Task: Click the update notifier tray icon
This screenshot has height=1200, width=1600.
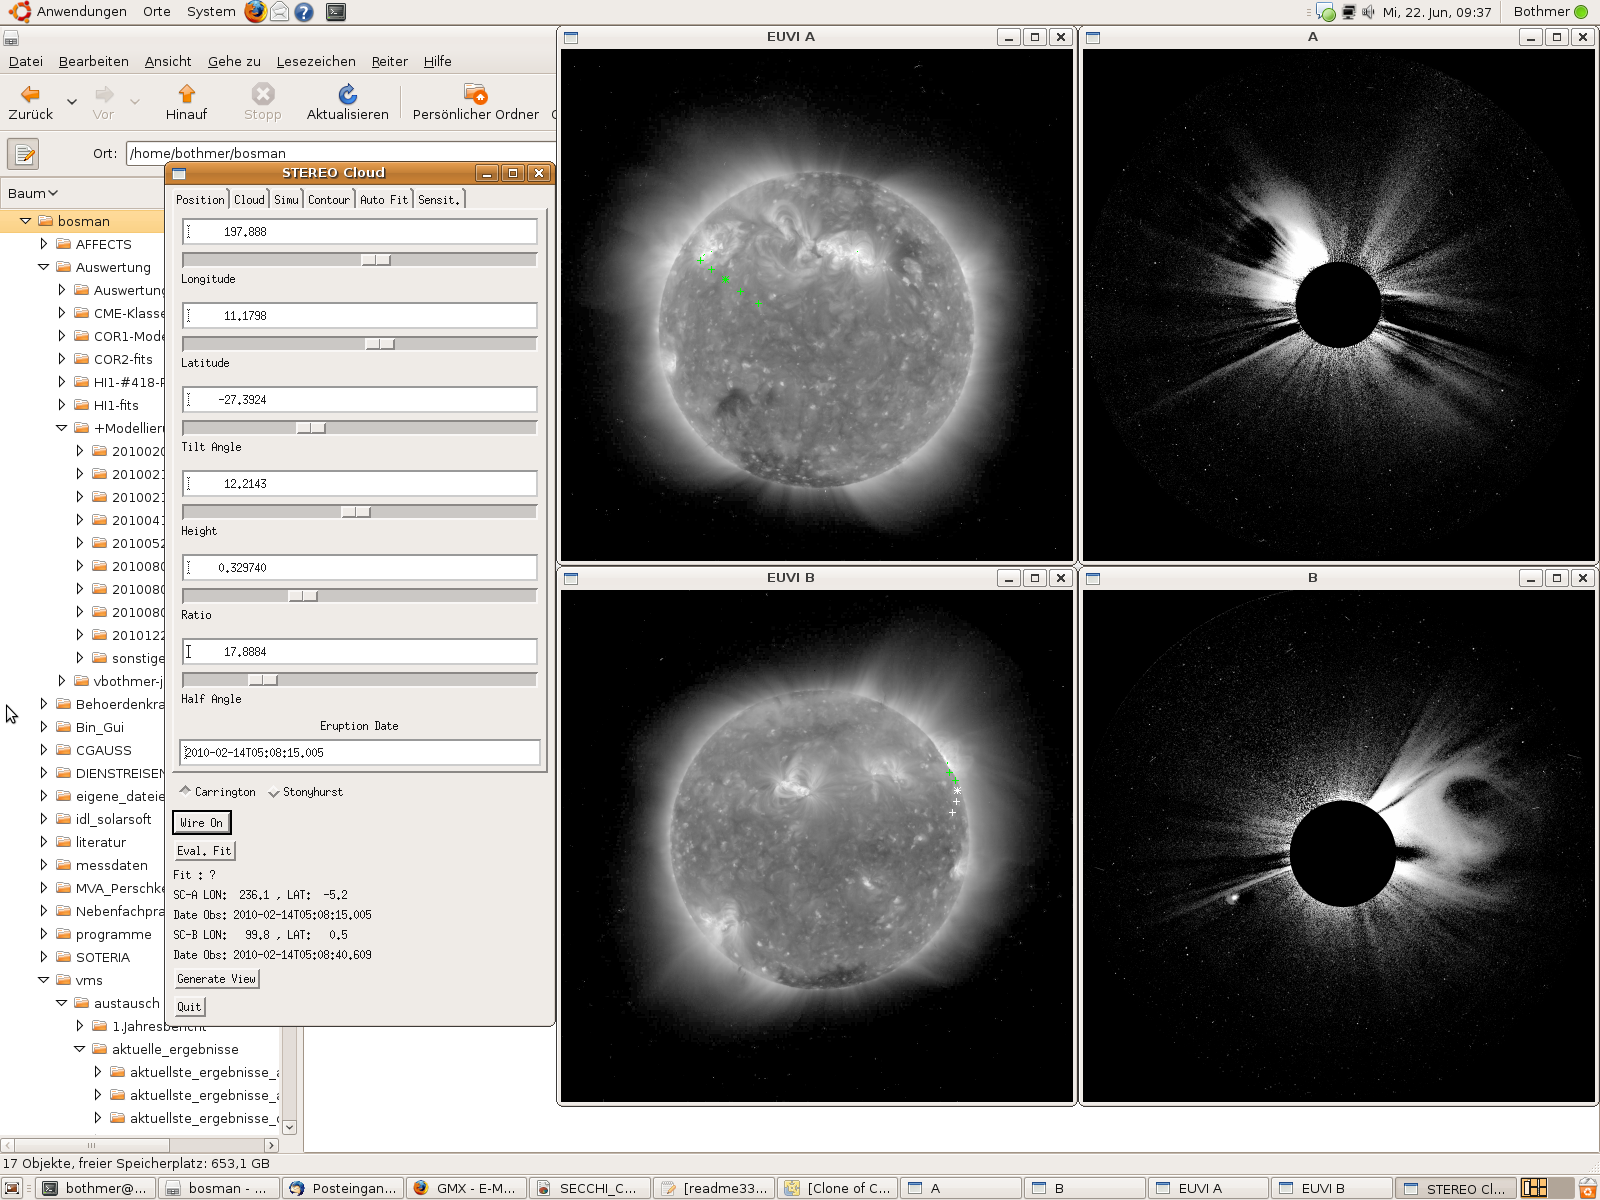Action: click(1325, 12)
